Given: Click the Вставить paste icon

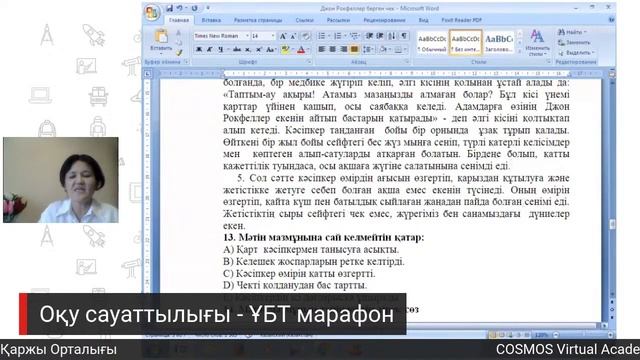Looking at the screenshot, I should click(x=161, y=37).
